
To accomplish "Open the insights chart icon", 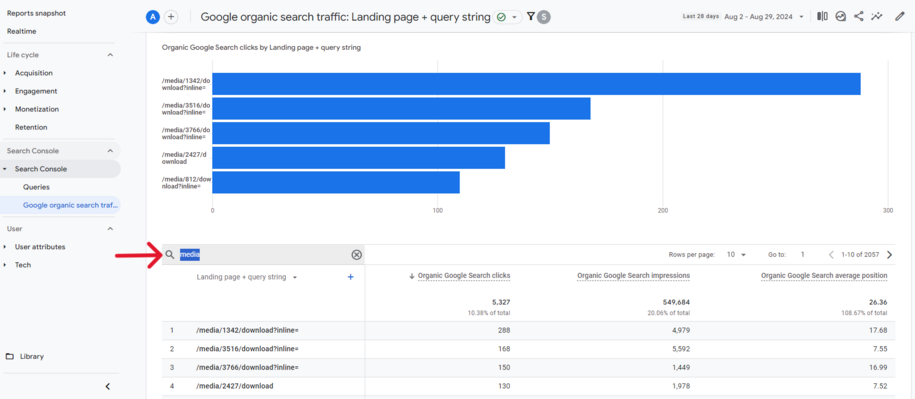I will (x=840, y=17).
